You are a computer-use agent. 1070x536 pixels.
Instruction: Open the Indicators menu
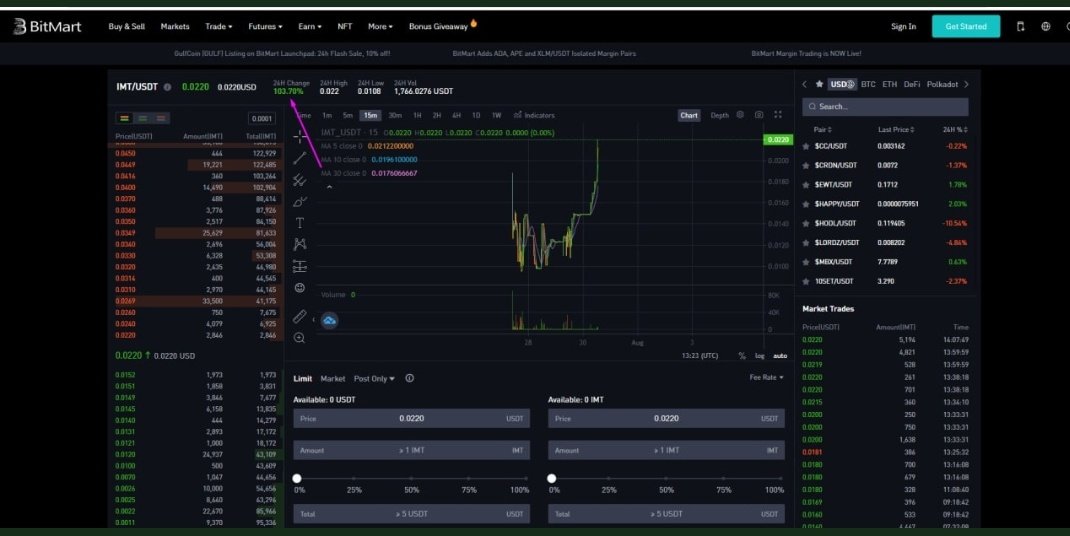(534, 115)
